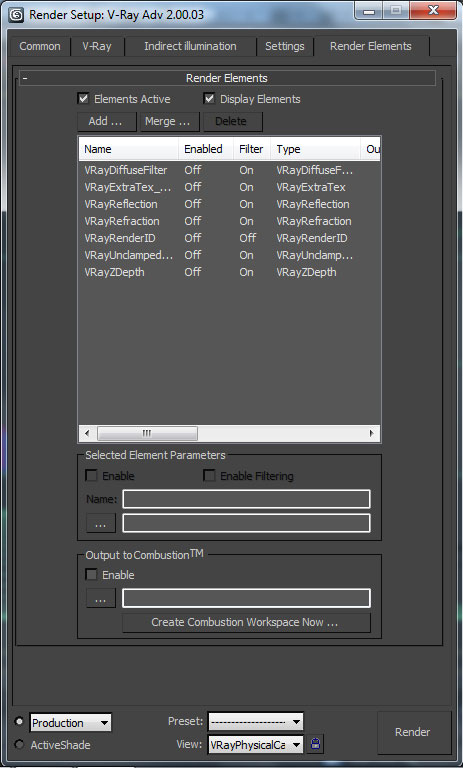Collapse the Render Elements rollout header
The height and width of the screenshot is (768, 463).
pyautogui.click(x=227, y=78)
